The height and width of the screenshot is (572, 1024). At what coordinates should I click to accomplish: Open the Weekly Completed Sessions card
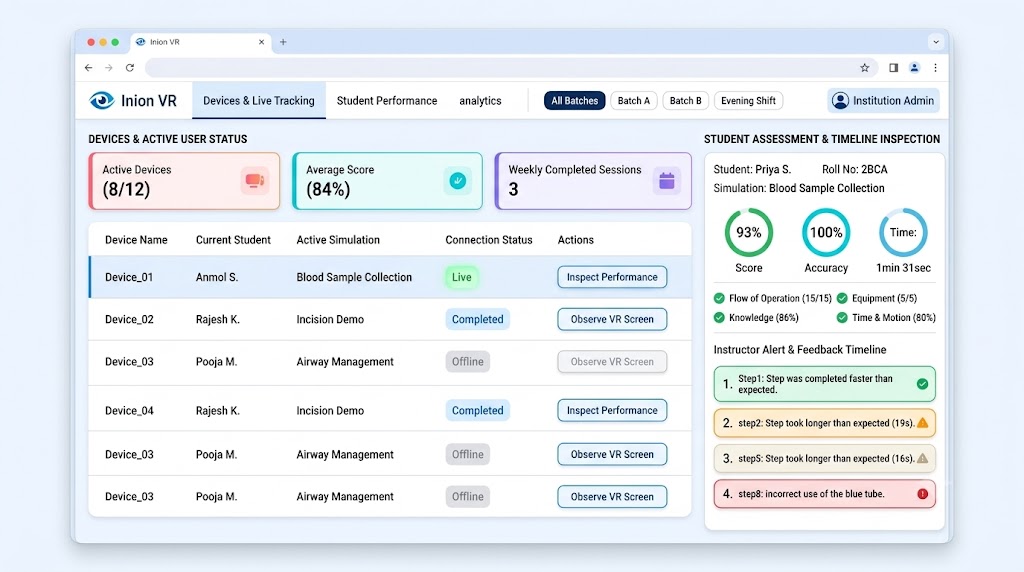pos(593,181)
